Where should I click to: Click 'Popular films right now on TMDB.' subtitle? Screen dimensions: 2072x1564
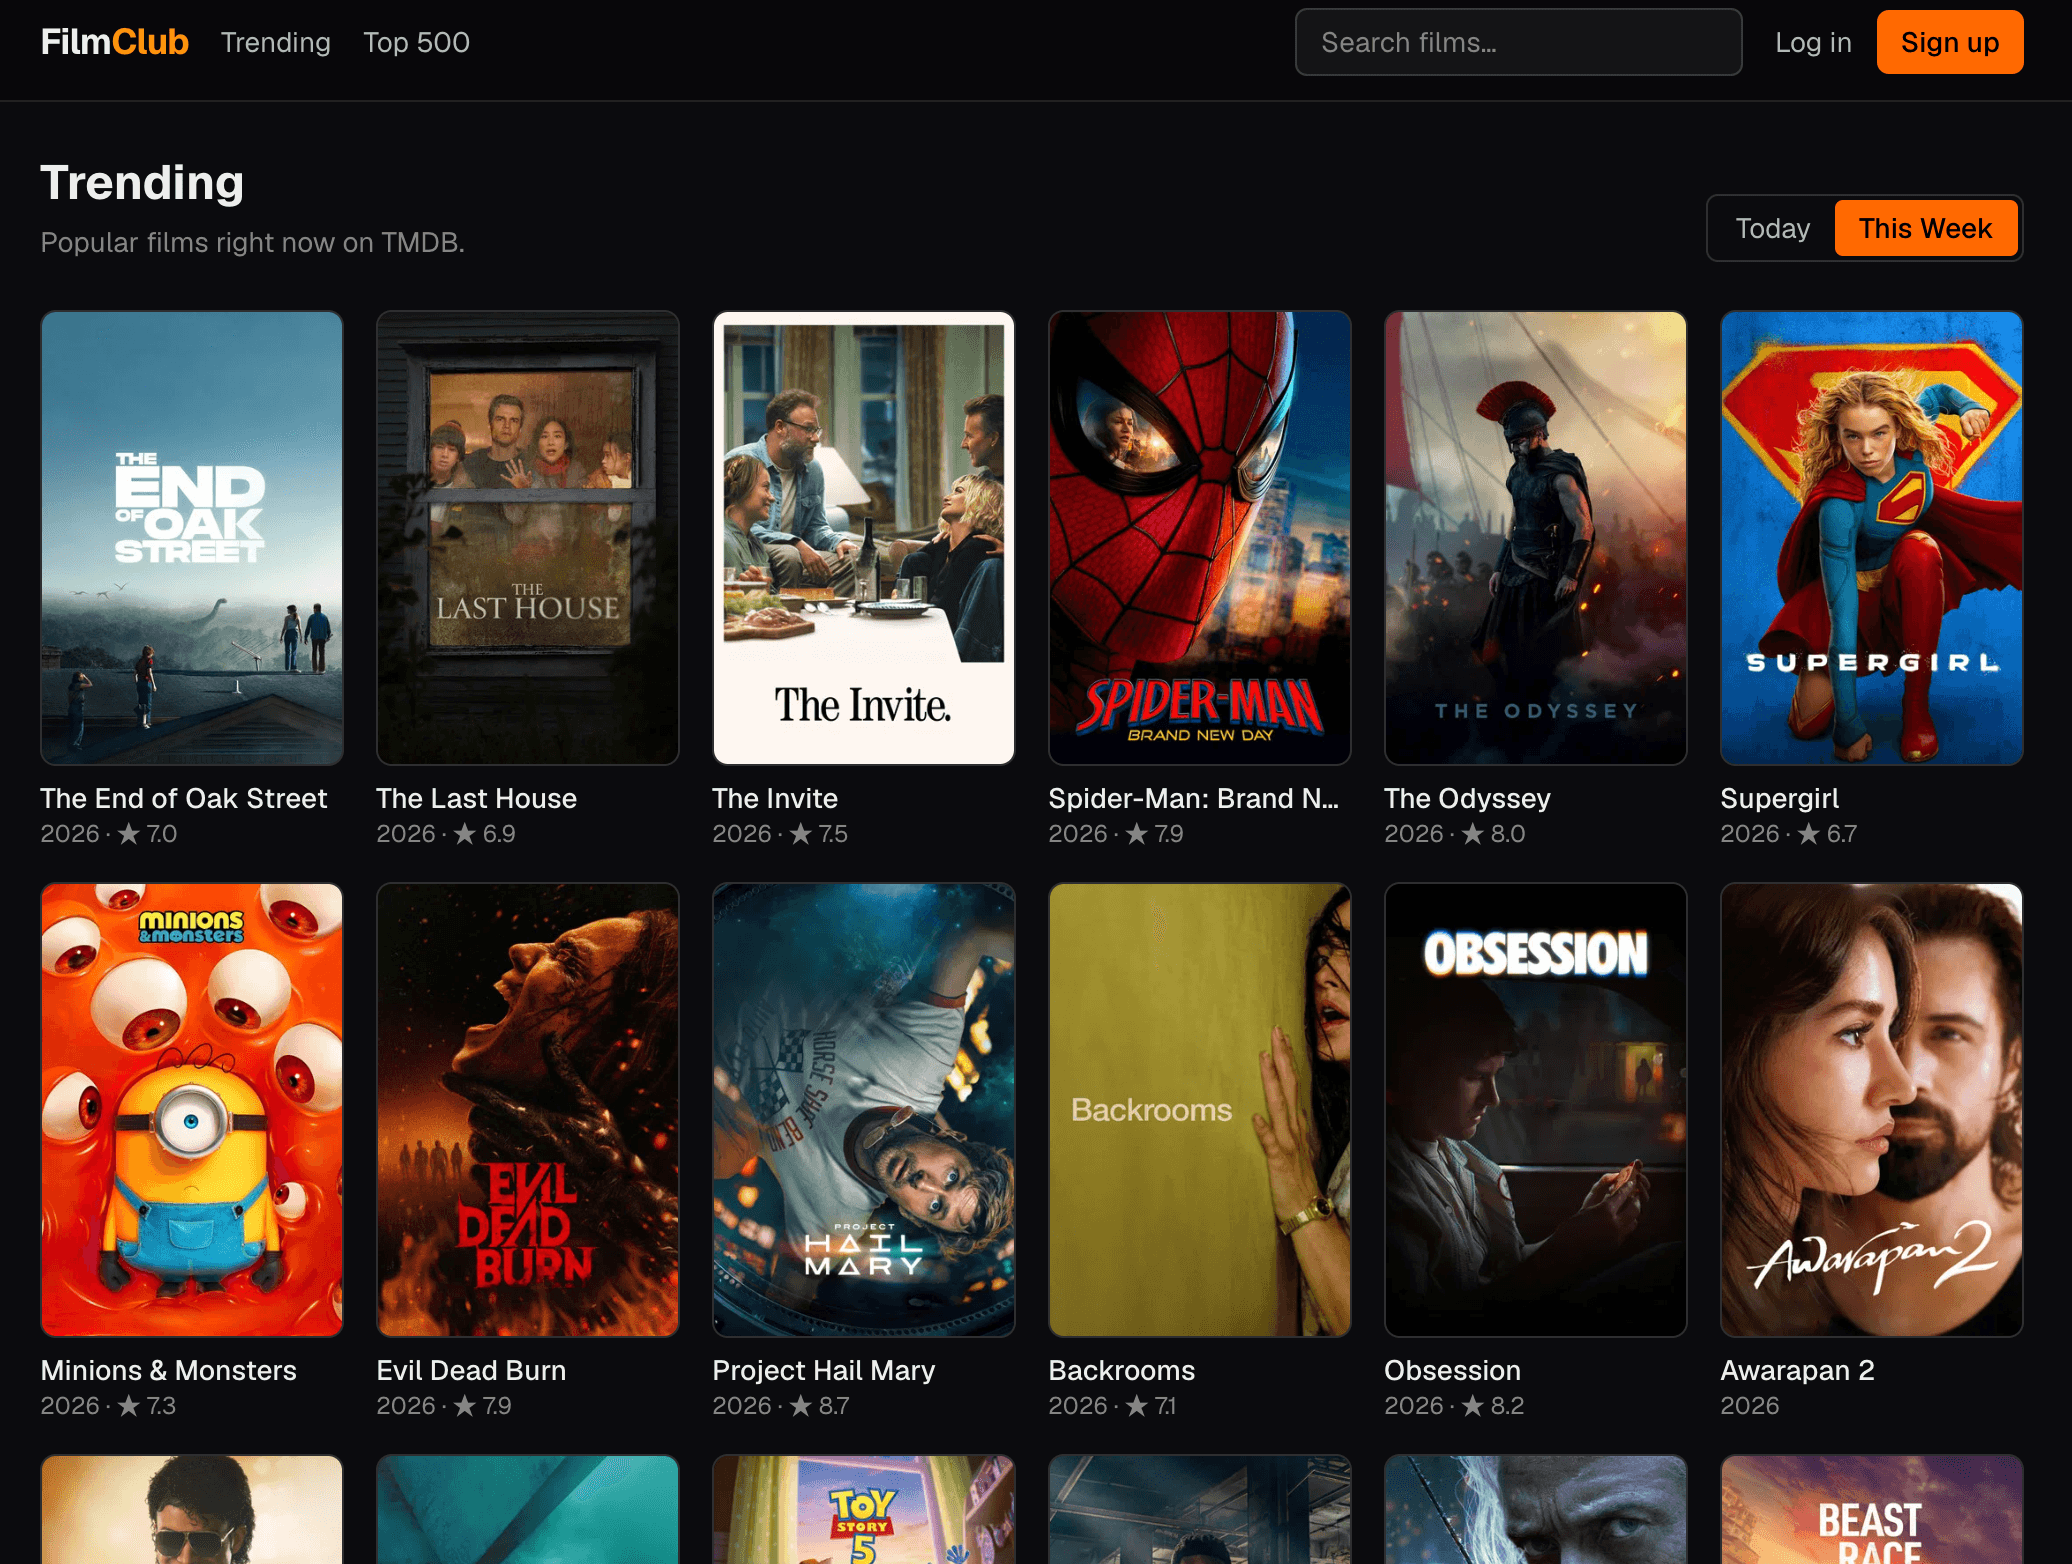pos(253,243)
